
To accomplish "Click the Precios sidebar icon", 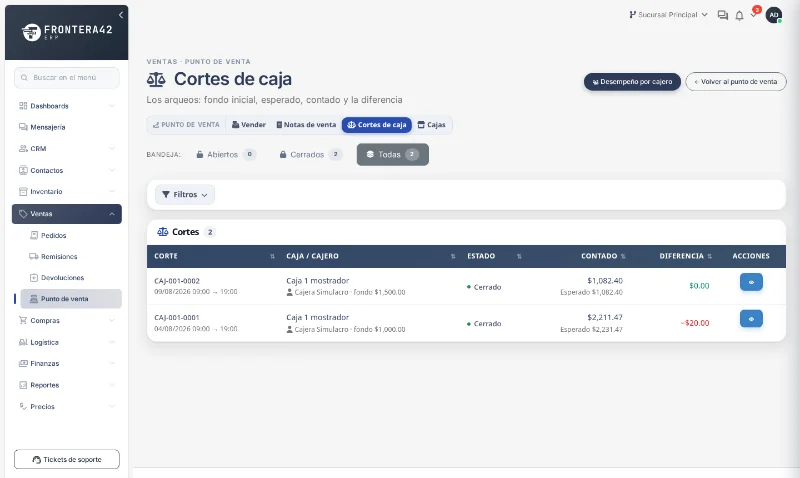I will pos(23,407).
